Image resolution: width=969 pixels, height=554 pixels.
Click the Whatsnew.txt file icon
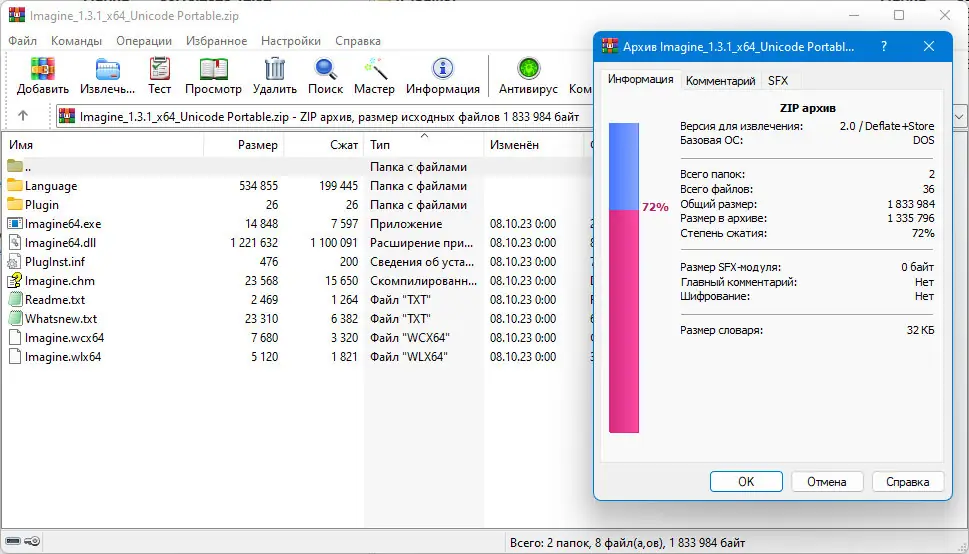pos(15,319)
